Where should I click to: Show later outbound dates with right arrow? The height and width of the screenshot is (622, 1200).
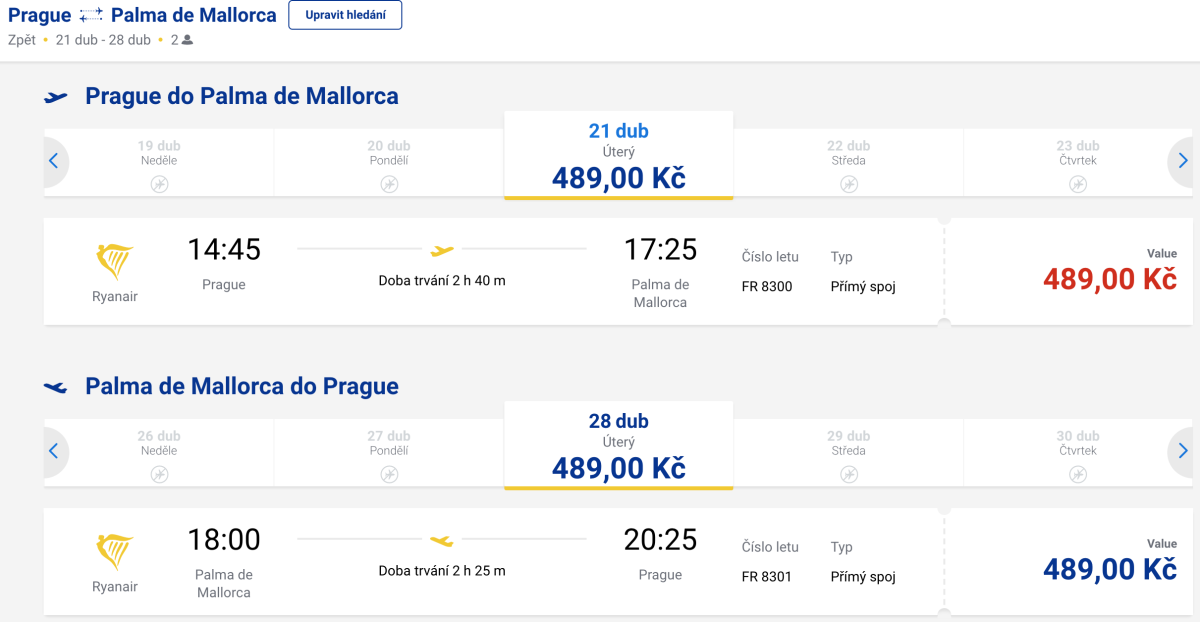click(1183, 160)
